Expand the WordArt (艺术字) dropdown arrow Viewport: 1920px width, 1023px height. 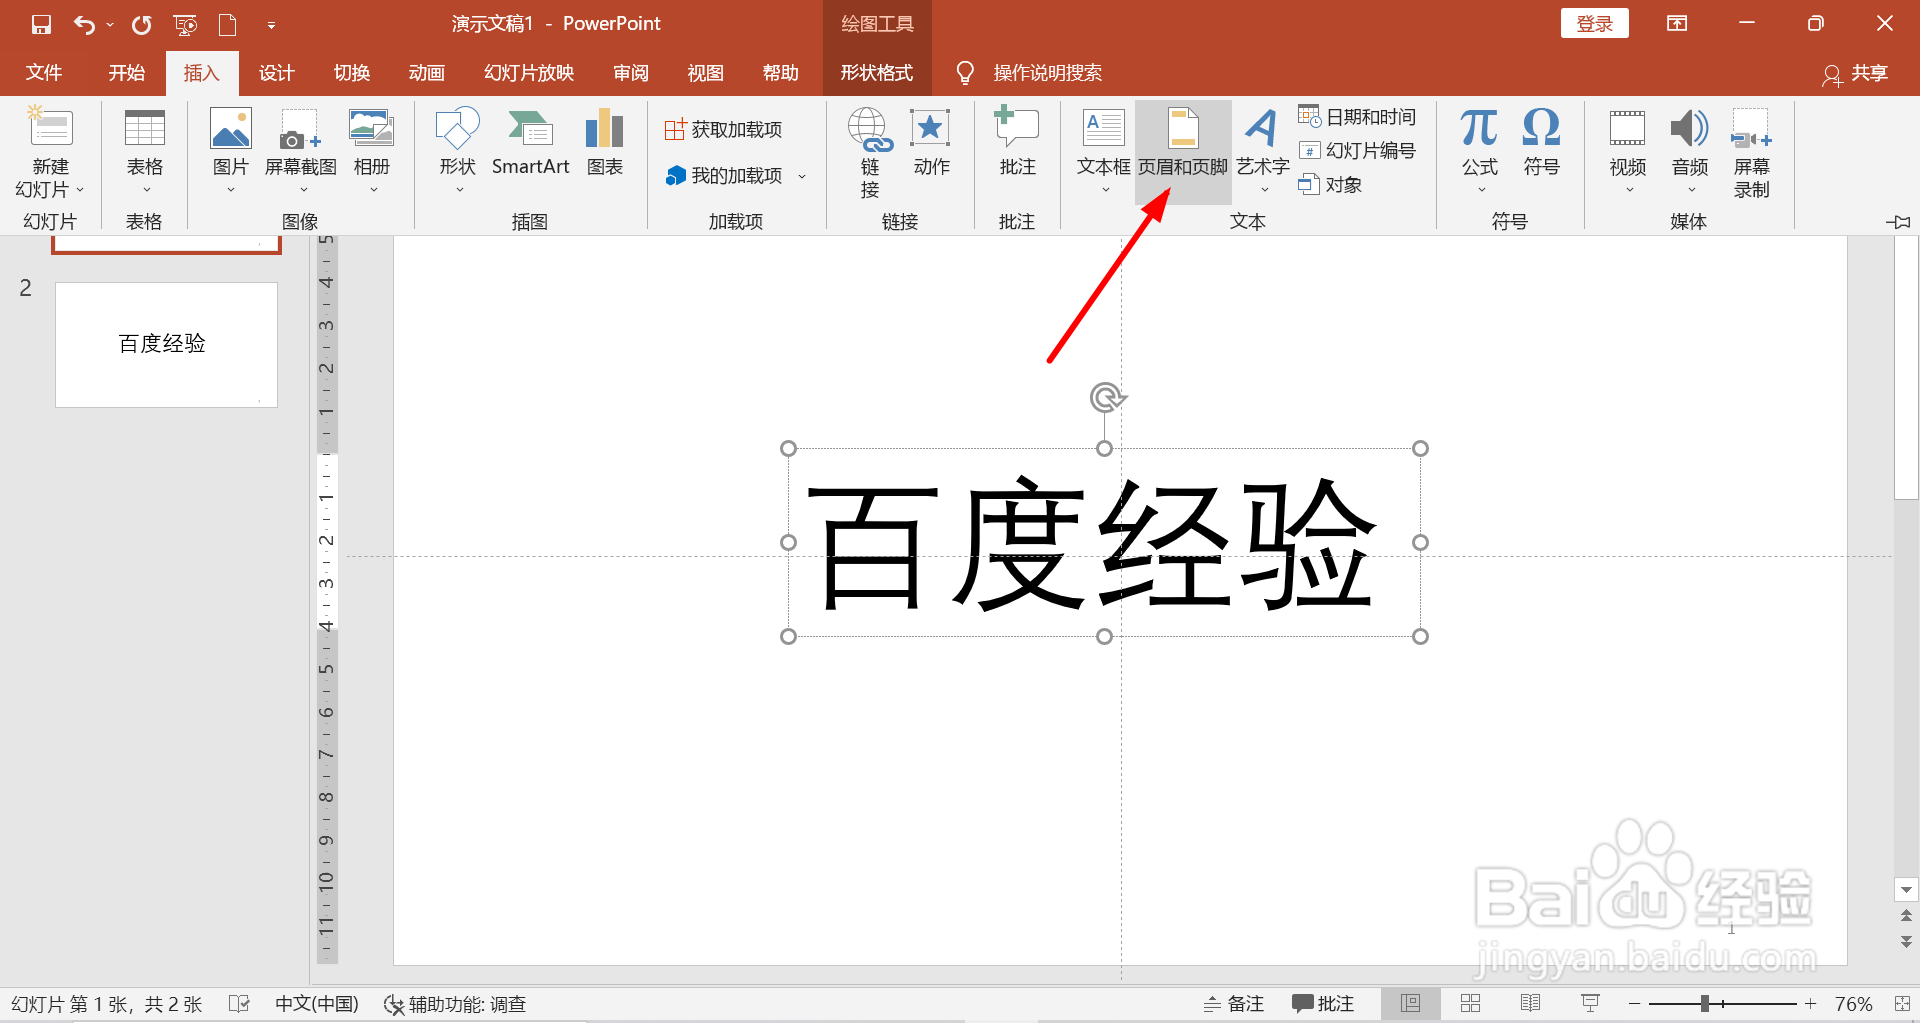pyautogui.click(x=1264, y=190)
